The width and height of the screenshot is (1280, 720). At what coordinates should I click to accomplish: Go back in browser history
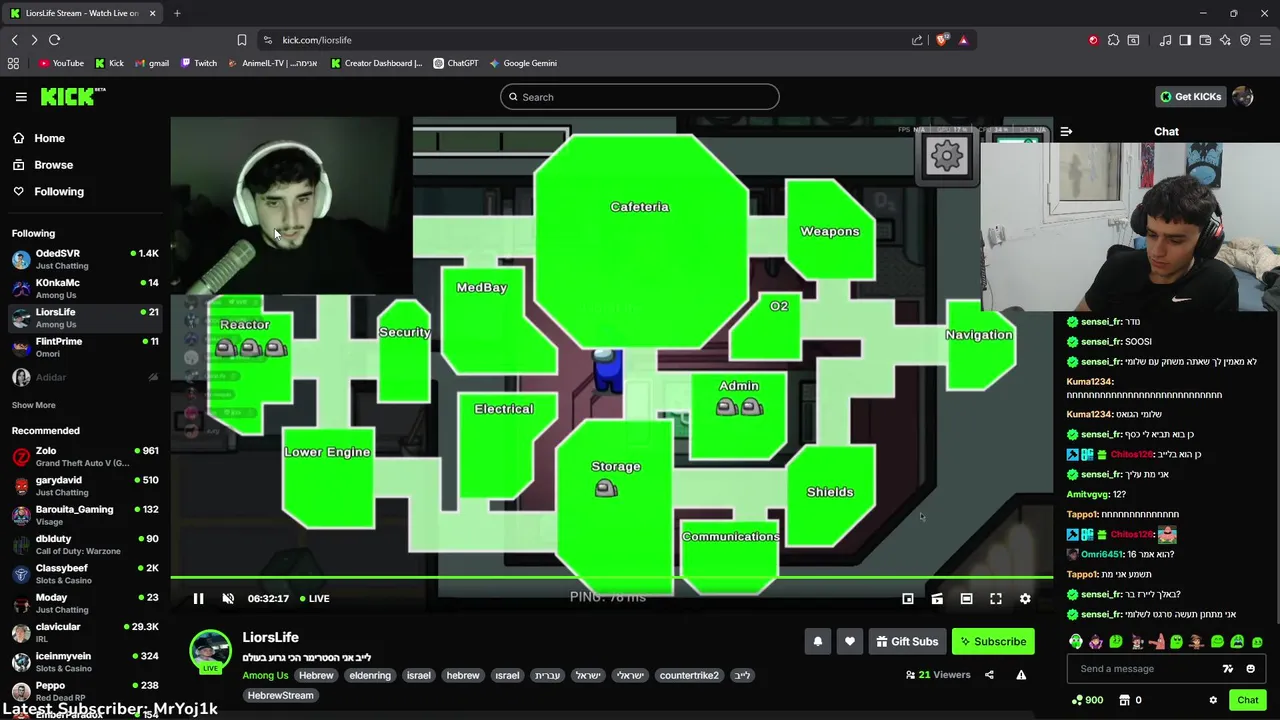[x=14, y=40]
